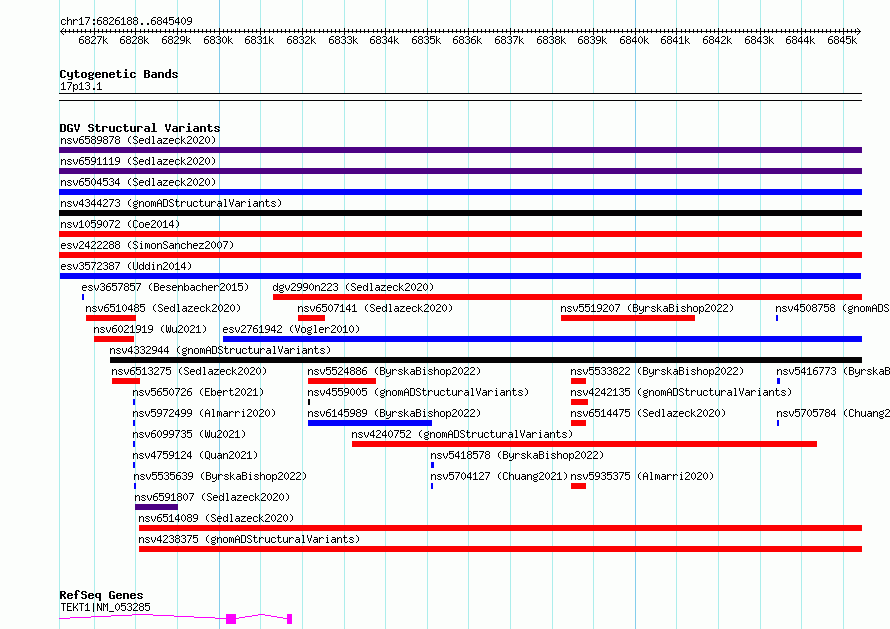Select the RefSeq Genes track title

point(101,595)
